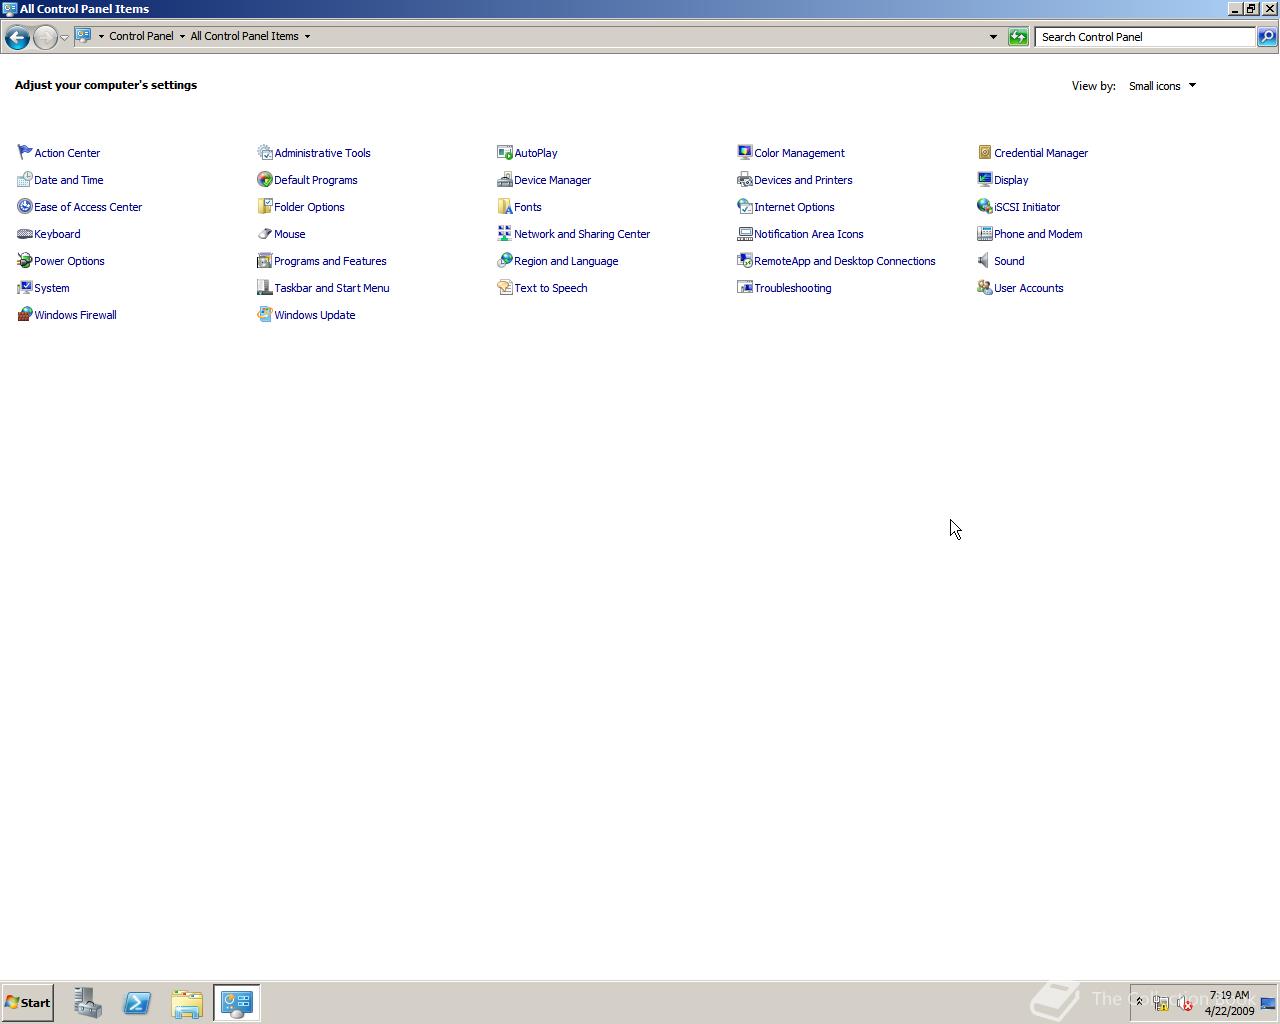Open the Text to Speech icon
The width and height of the screenshot is (1280, 1024).
[x=505, y=288]
